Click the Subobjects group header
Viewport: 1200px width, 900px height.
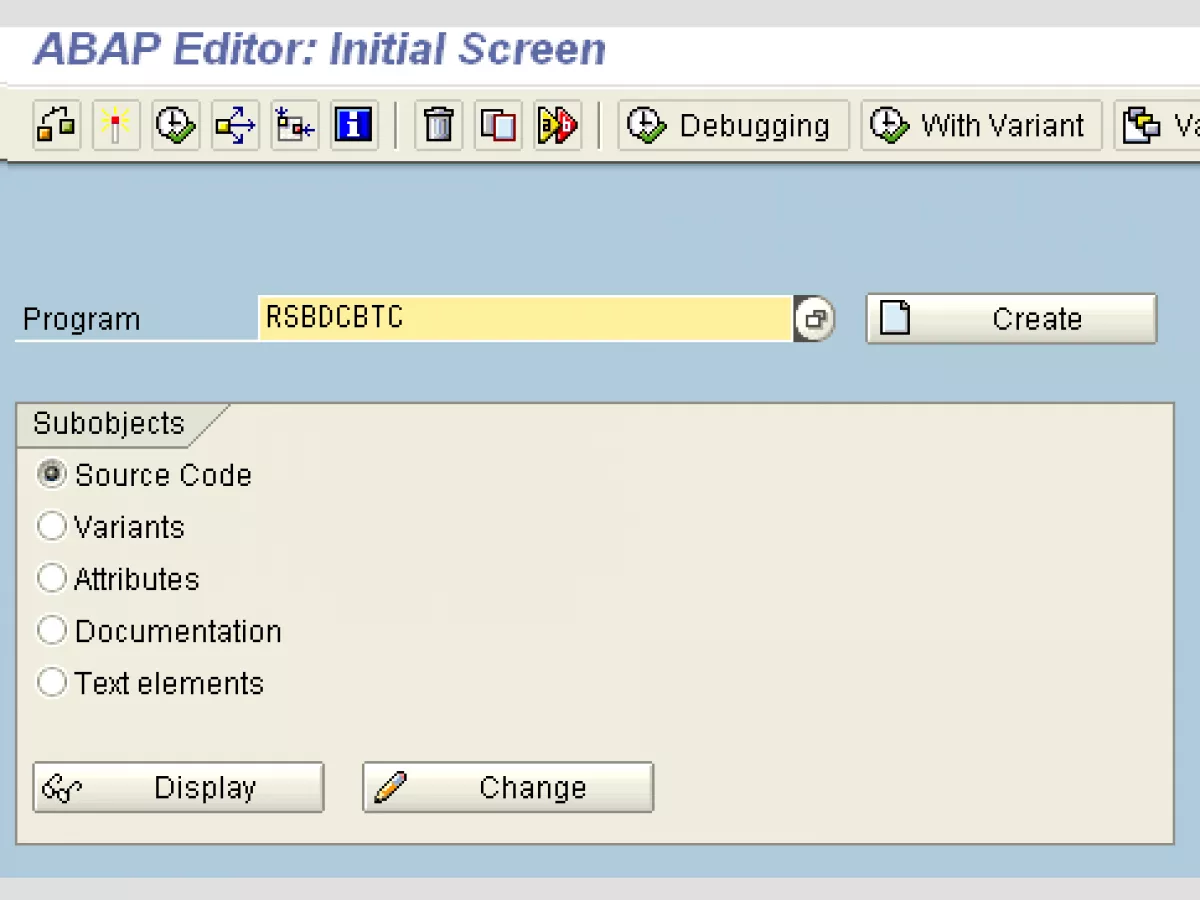tap(109, 423)
